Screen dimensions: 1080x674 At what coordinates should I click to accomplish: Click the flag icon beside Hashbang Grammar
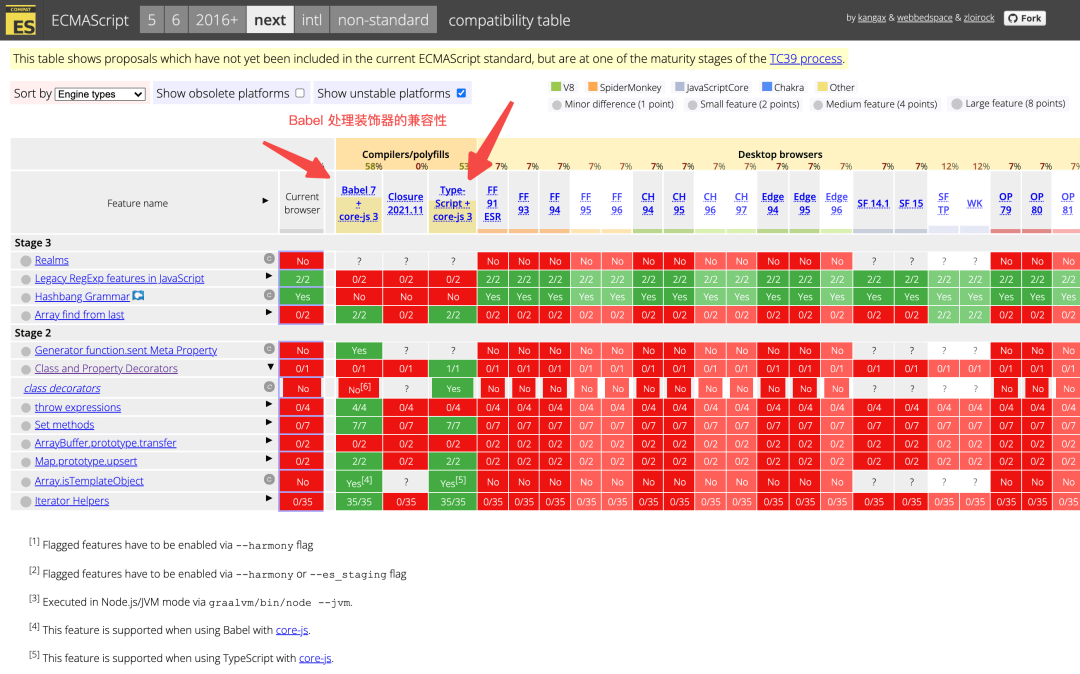(x=138, y=296)
